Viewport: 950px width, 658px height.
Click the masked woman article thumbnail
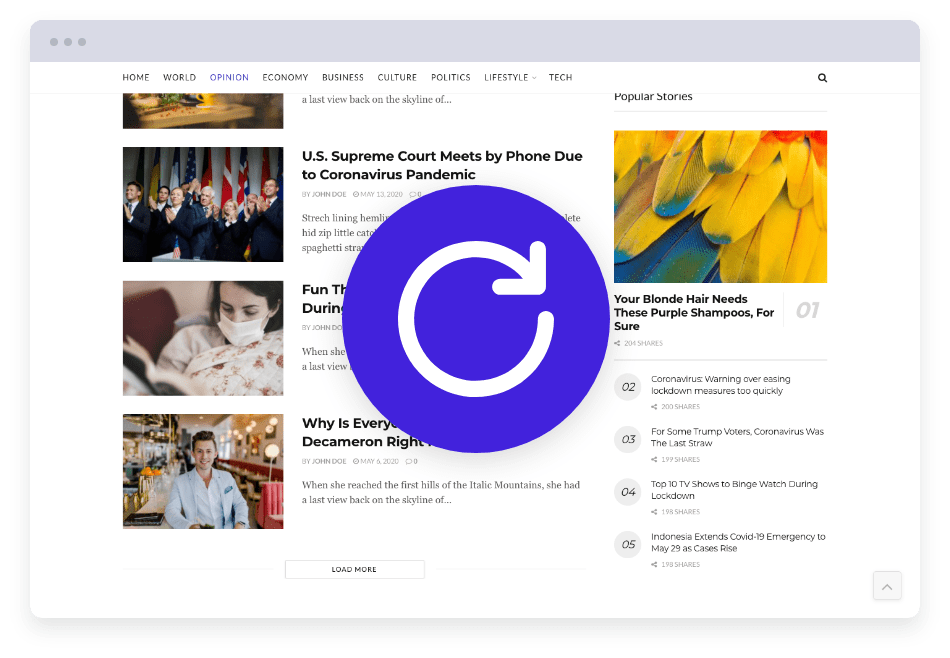tap(203, 338)
